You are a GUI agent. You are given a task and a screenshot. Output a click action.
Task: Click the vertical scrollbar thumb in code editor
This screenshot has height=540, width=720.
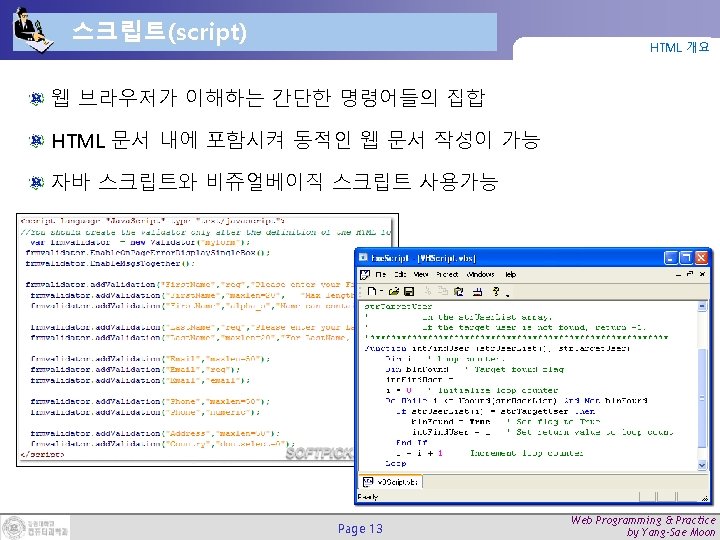[x=702, y=398]
